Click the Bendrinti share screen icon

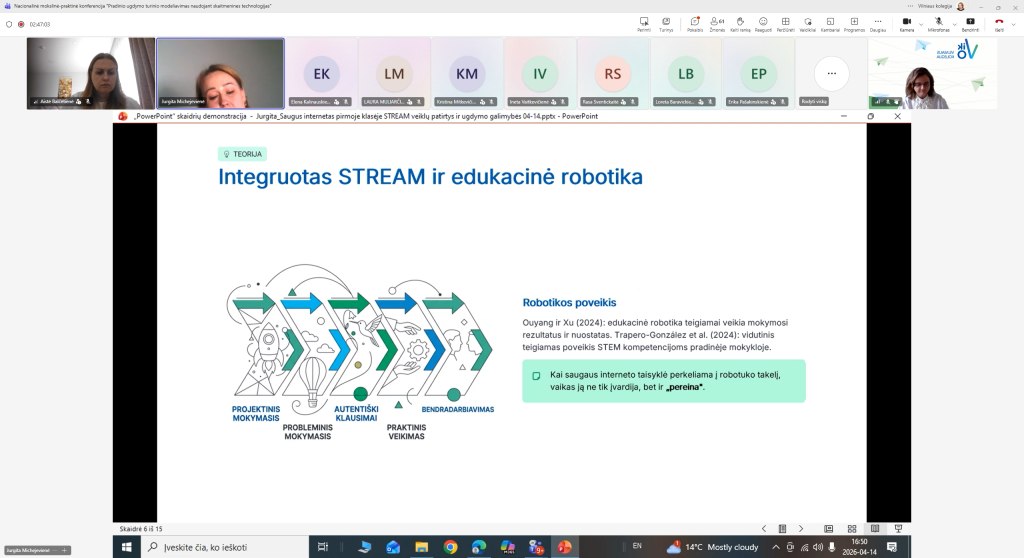coord(969,22)
